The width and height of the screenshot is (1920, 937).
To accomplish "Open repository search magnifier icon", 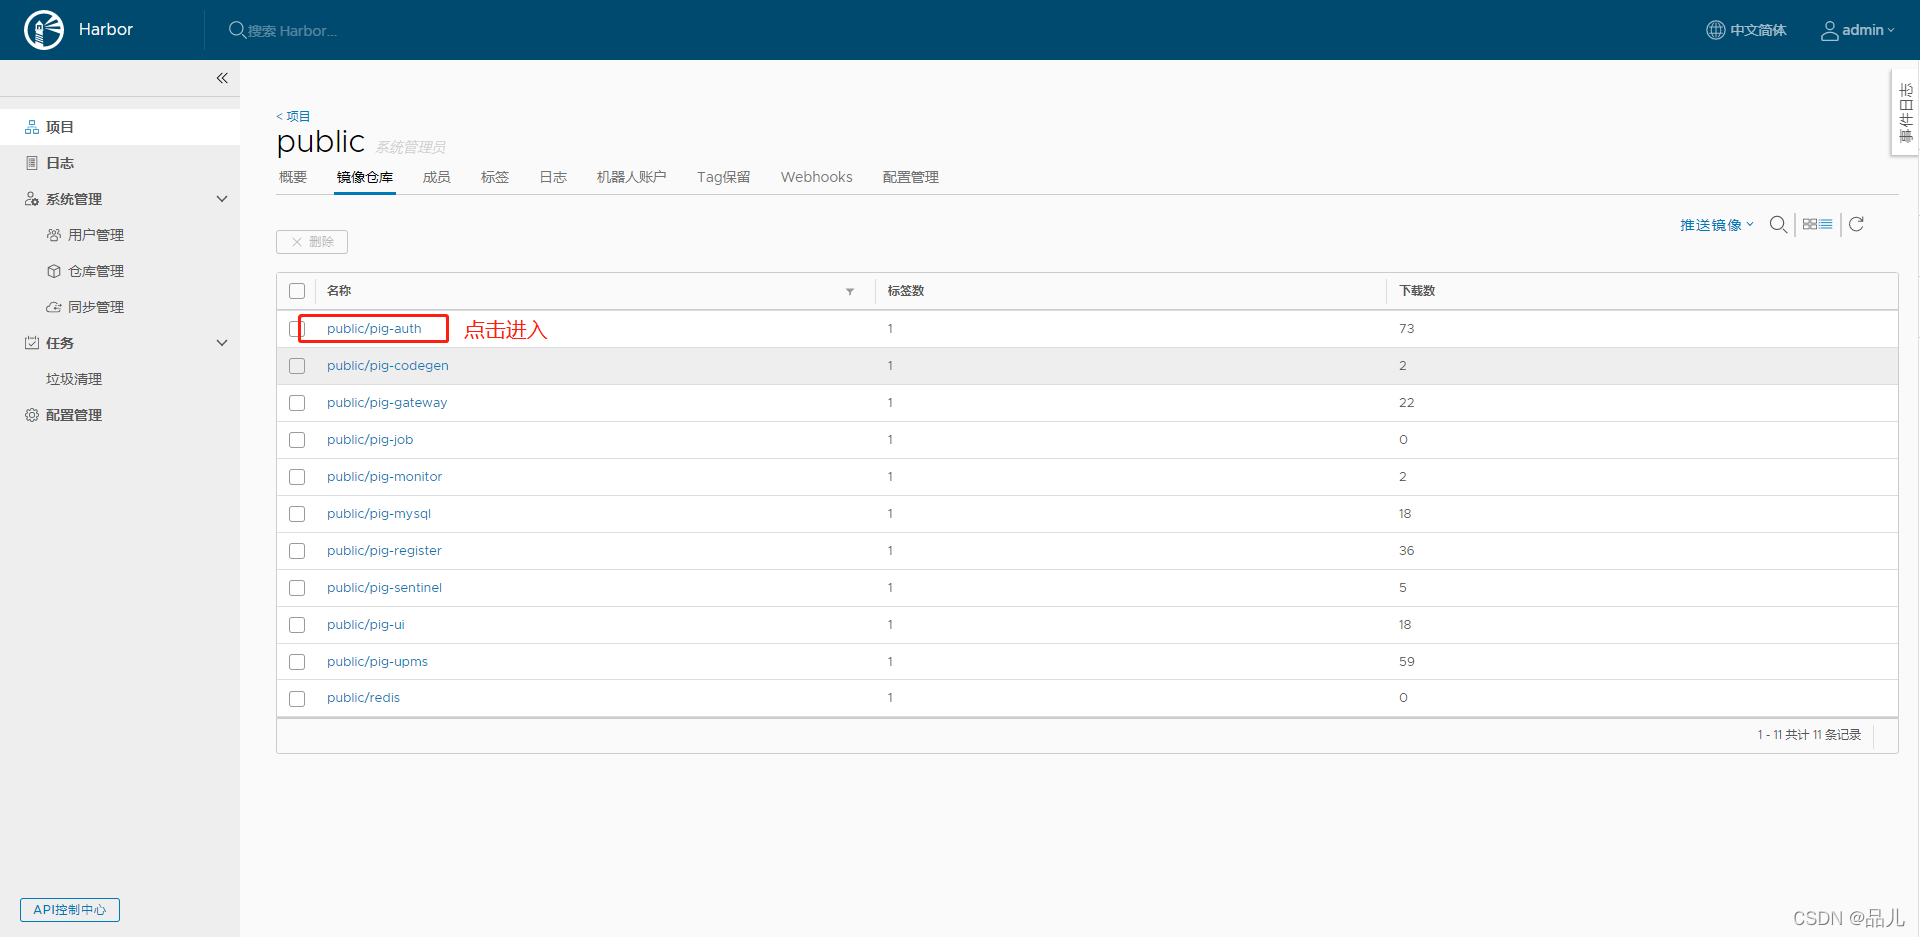I will point(1778,224).
